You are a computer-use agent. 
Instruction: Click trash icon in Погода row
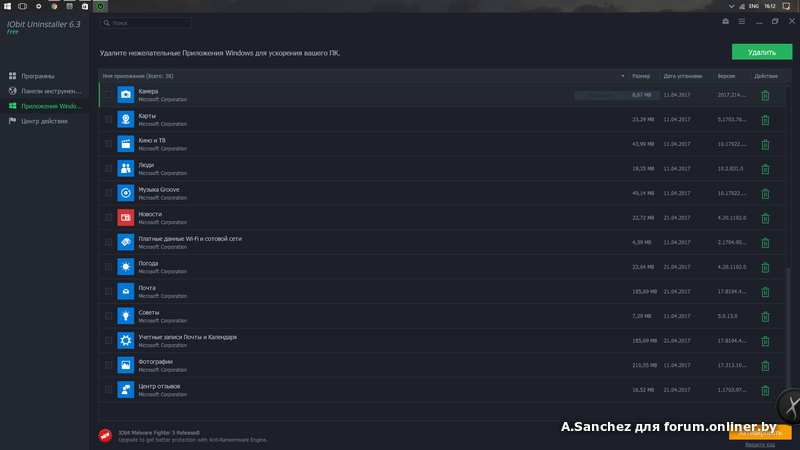765,267
